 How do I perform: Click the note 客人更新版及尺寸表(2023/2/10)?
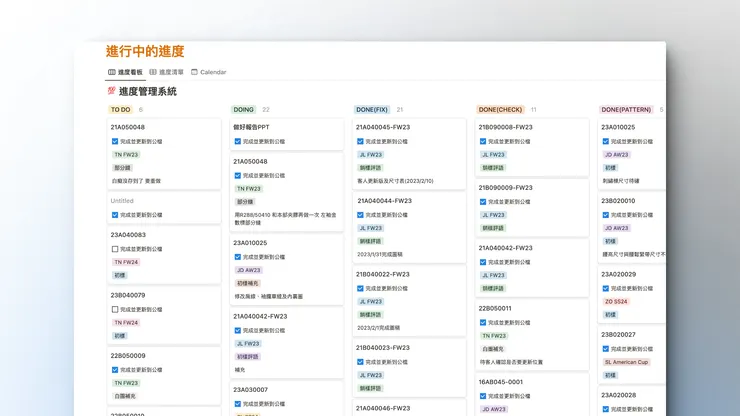395,181
